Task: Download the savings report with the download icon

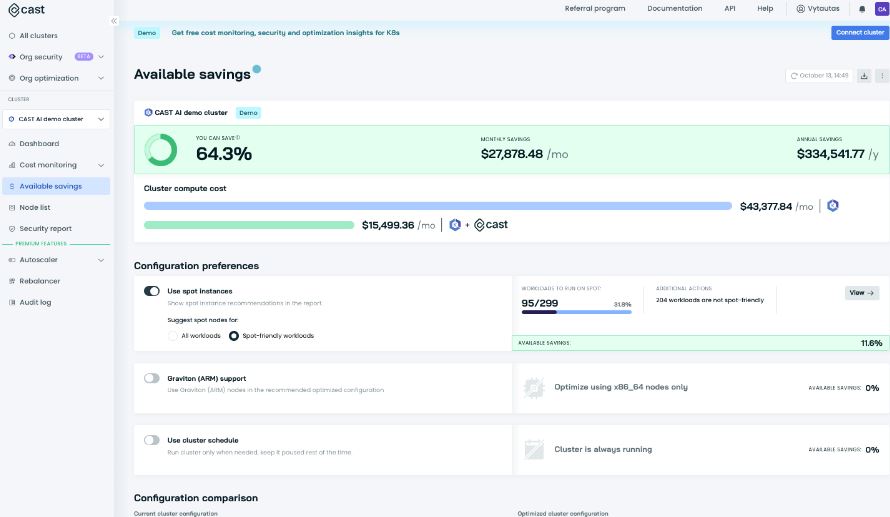Action: (864, 75)
